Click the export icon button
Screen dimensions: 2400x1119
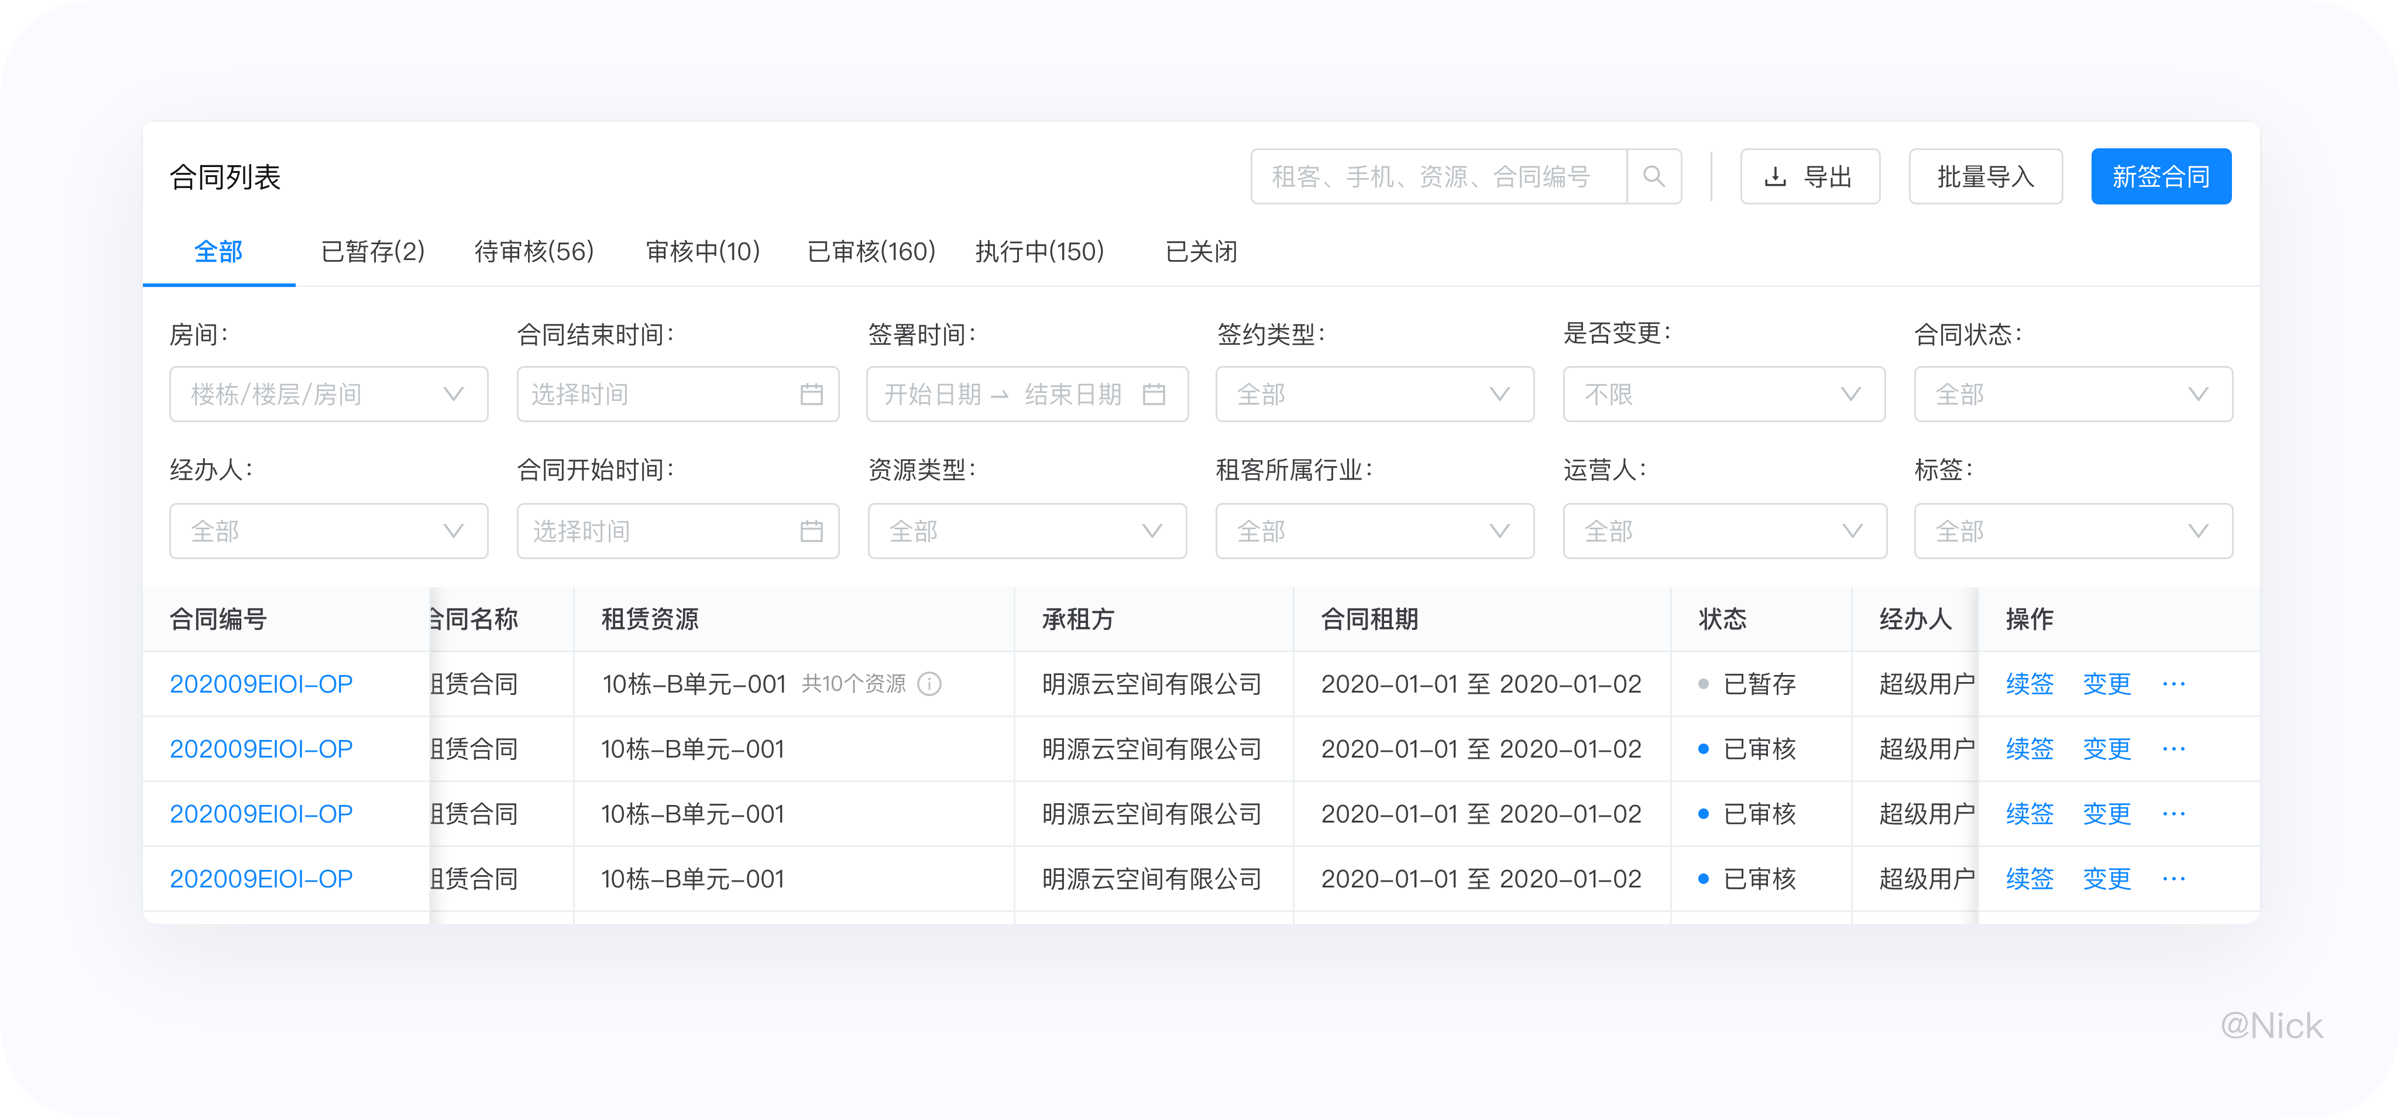1812,175
